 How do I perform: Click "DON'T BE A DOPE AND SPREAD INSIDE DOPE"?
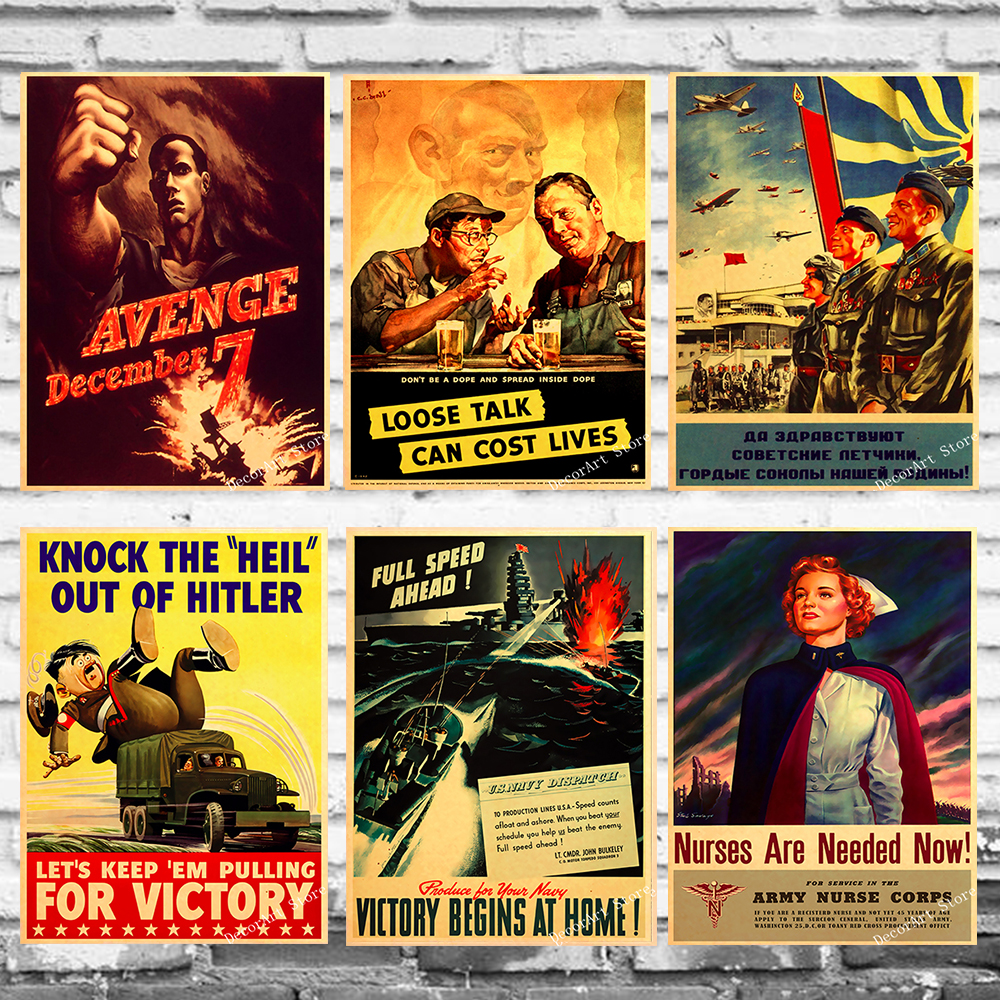(498, 379)
